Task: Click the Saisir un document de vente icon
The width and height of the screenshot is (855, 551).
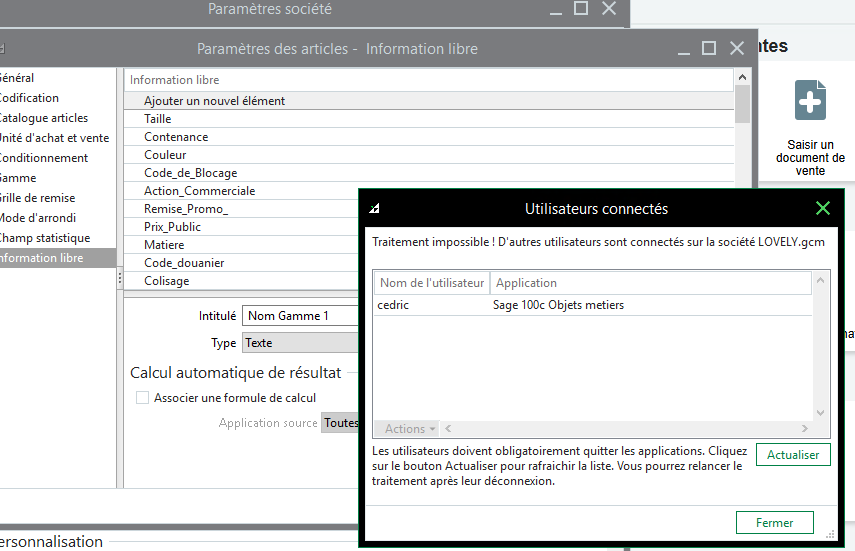Action: pyautogui.click(x=810, y=100)
